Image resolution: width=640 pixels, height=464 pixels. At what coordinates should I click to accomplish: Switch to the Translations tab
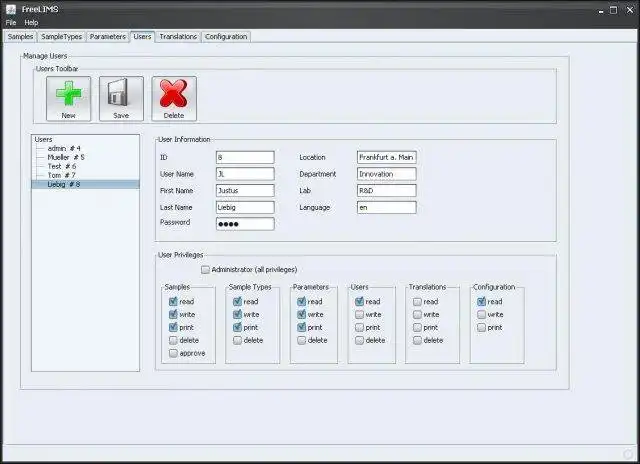[178, 37]
